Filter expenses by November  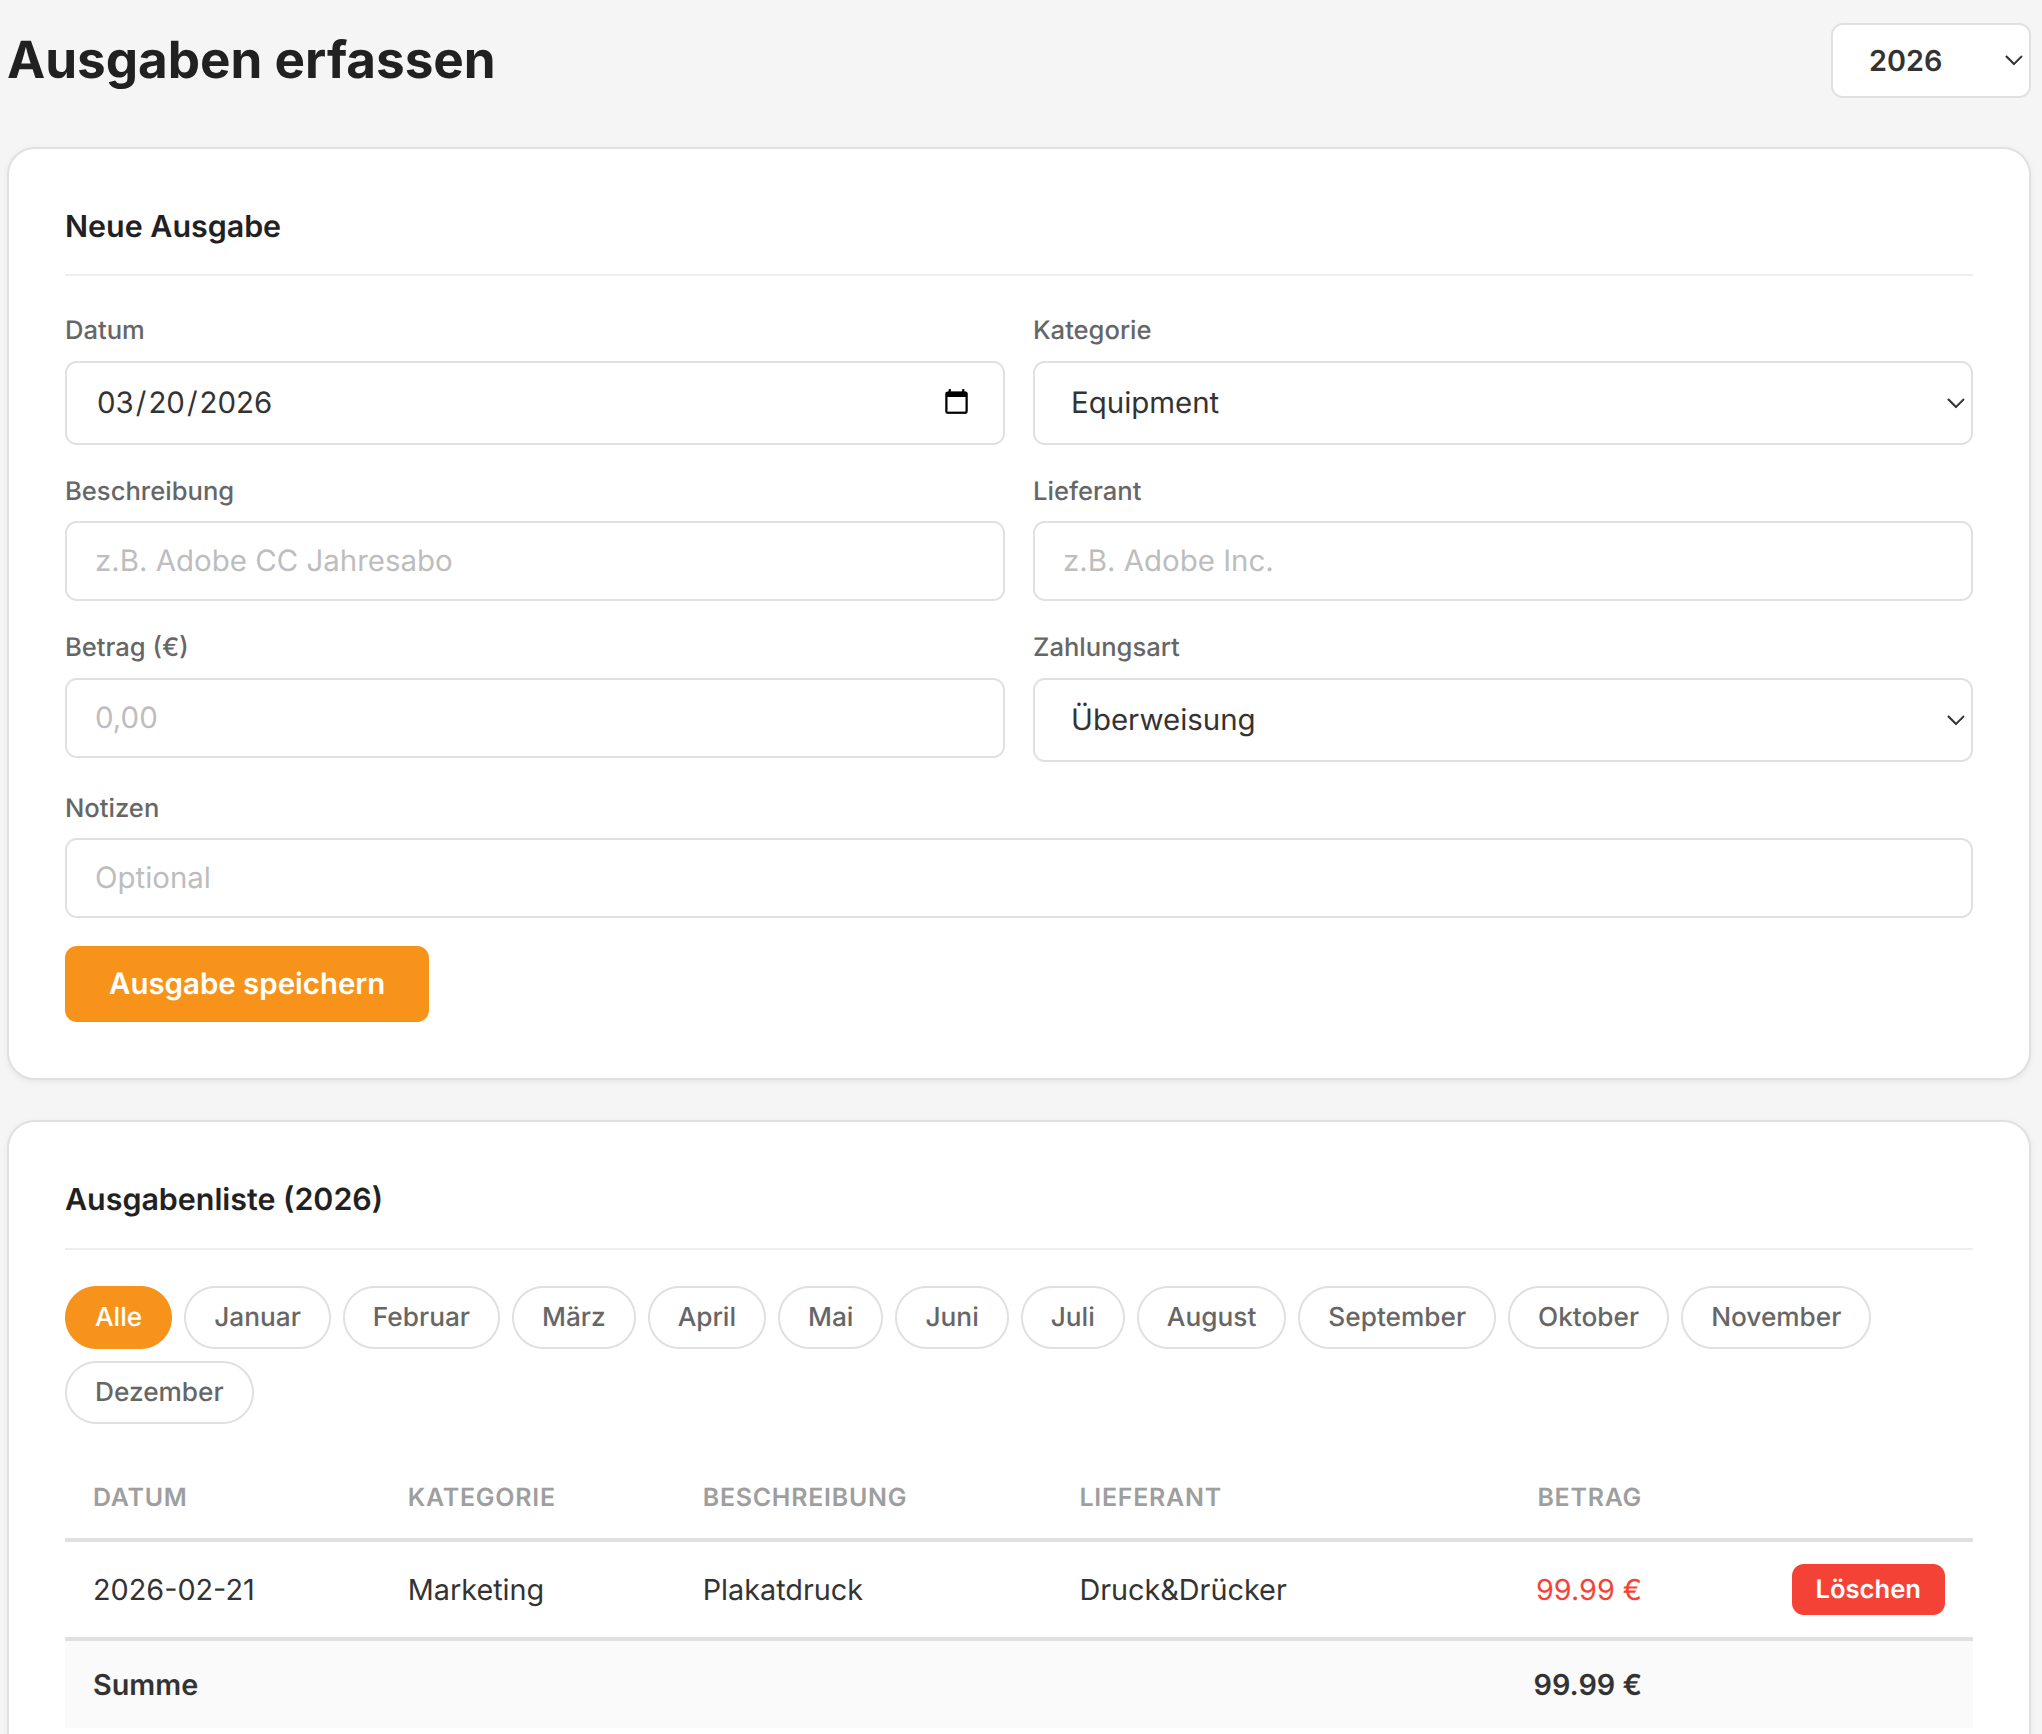[1775, 1317]
